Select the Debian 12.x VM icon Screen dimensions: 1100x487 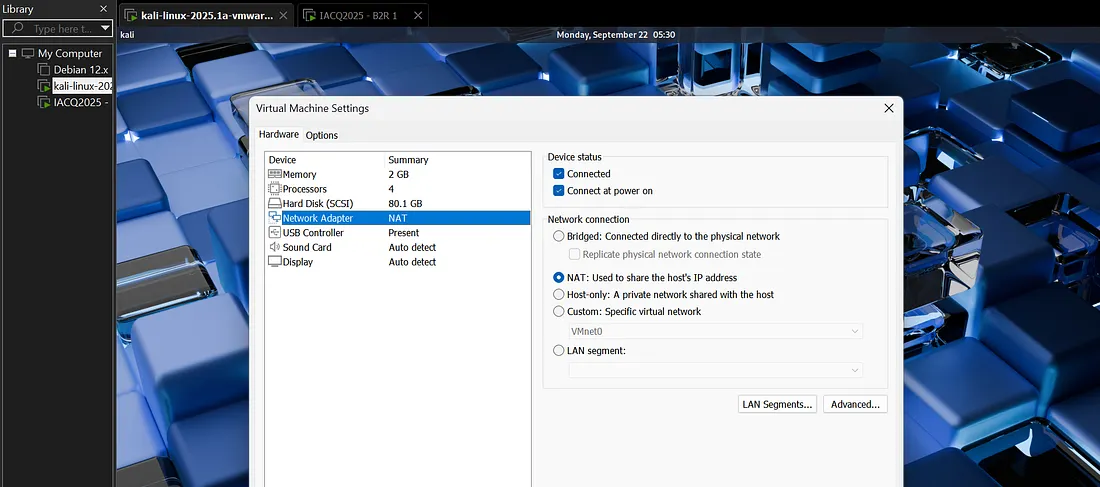tap(44, 70)
